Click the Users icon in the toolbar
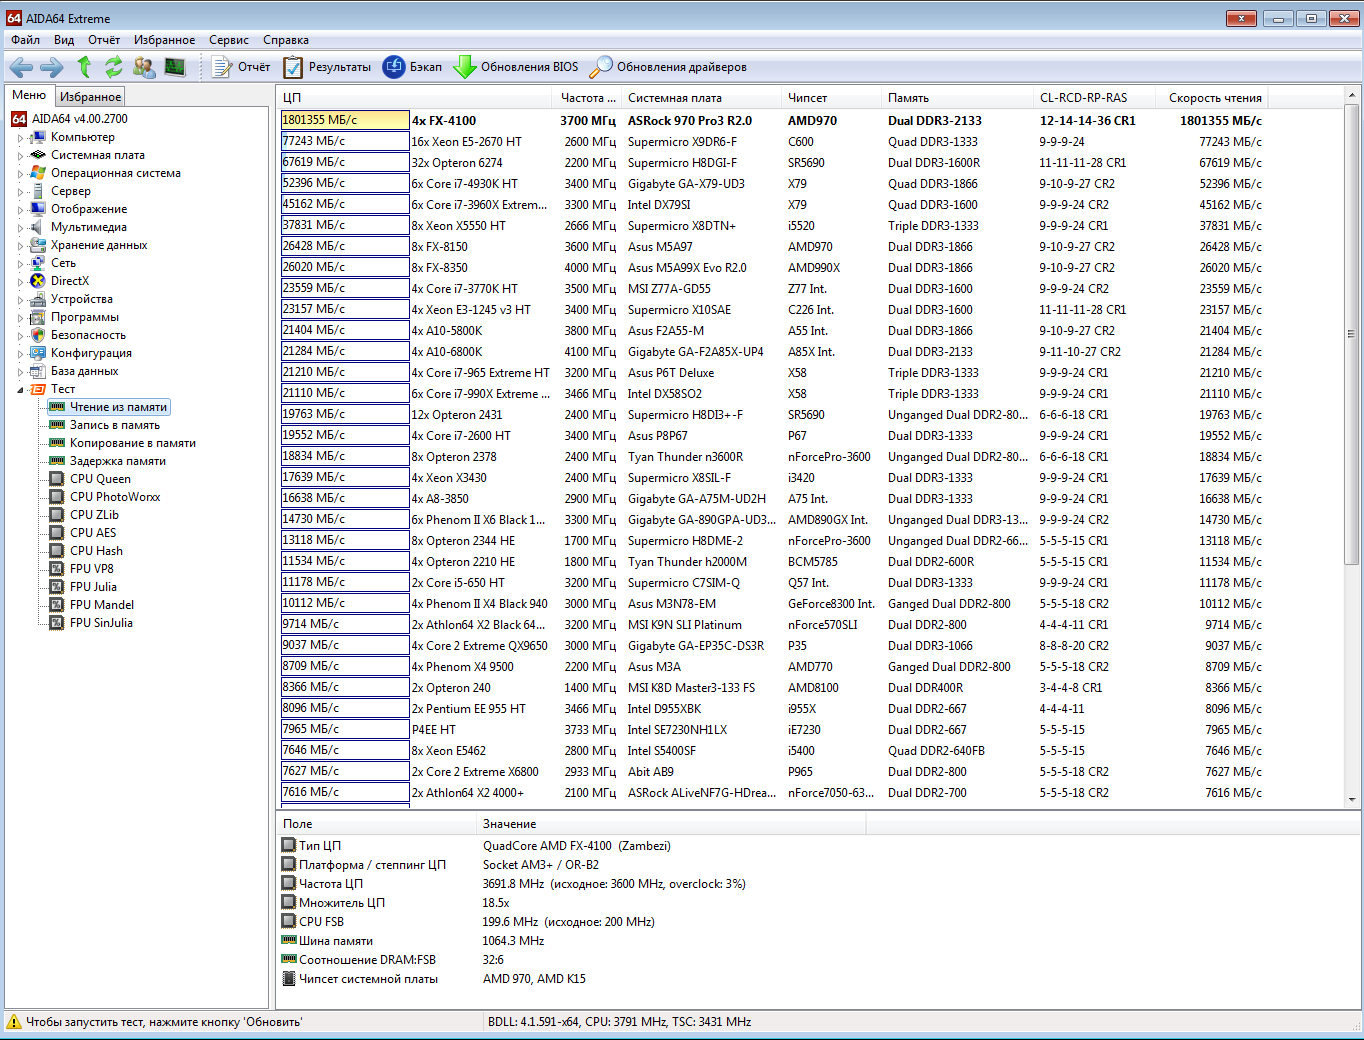The width and height of the screenshot is (1364, 1040). pos(144,67)
